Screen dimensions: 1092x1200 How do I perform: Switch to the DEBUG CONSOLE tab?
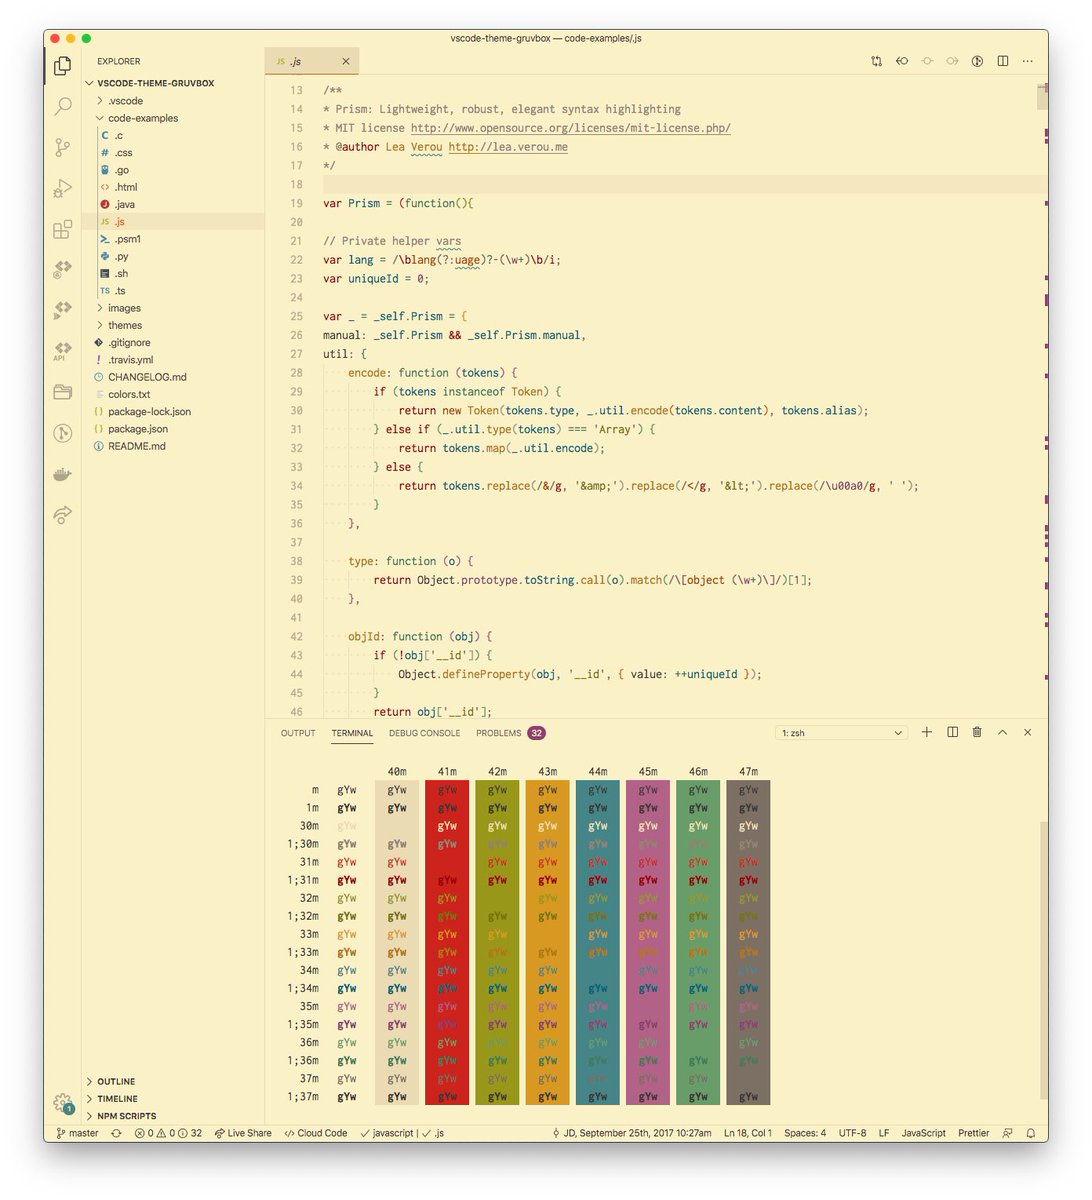[x=424, y=733]
